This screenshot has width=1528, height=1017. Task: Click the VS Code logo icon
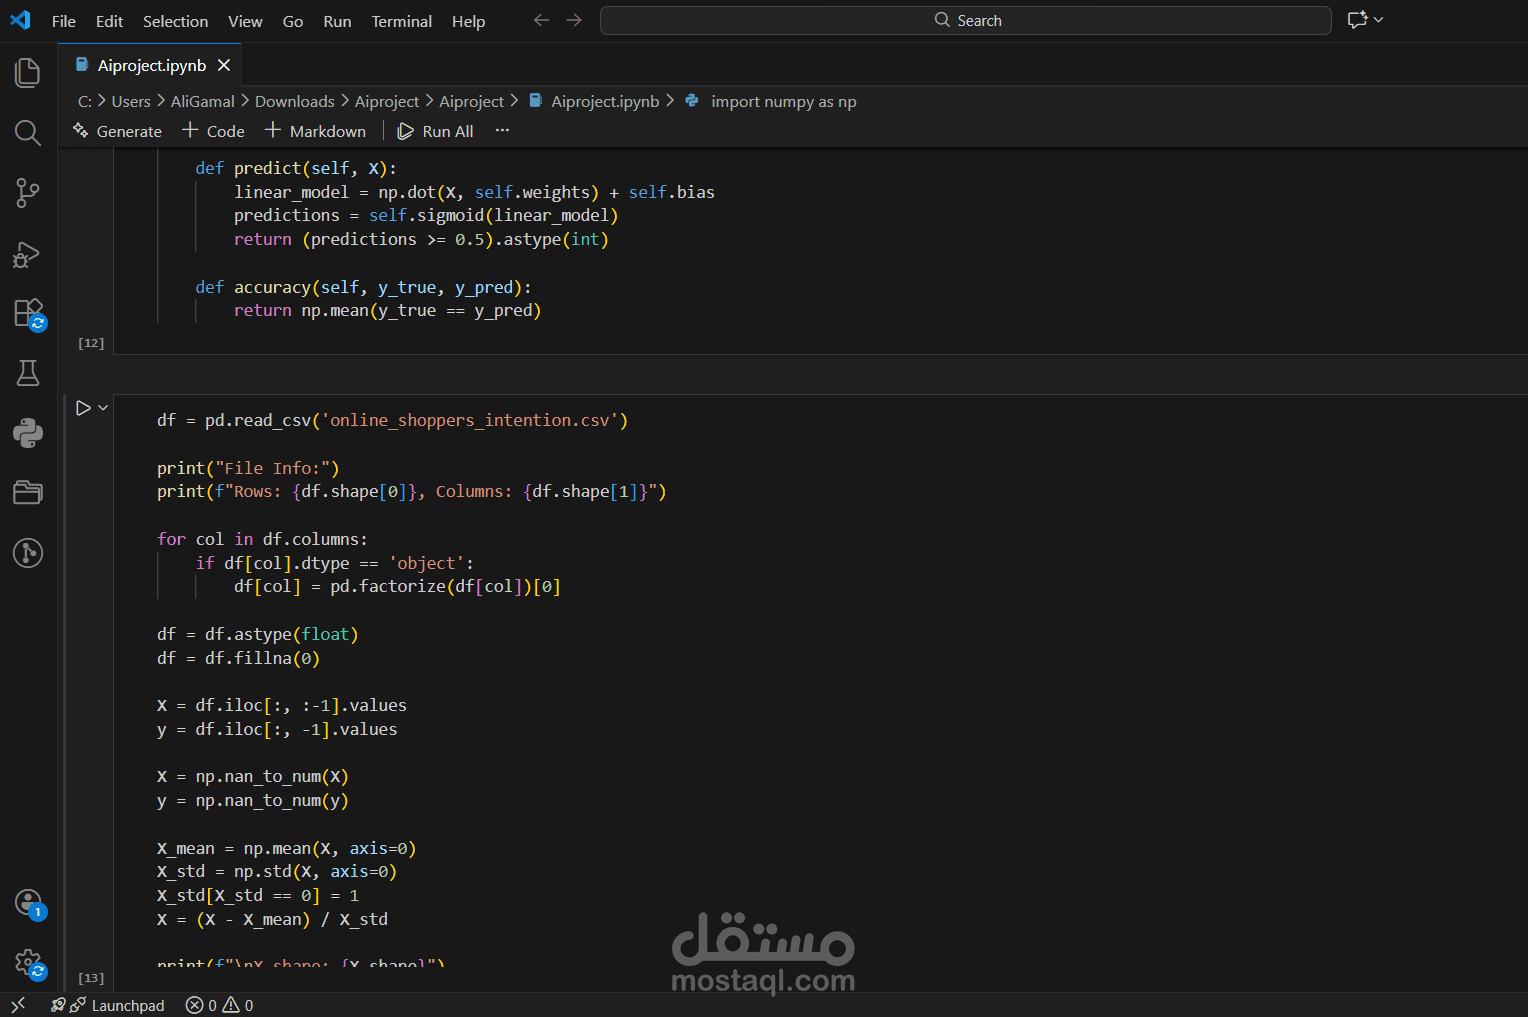tap(20, 20)
